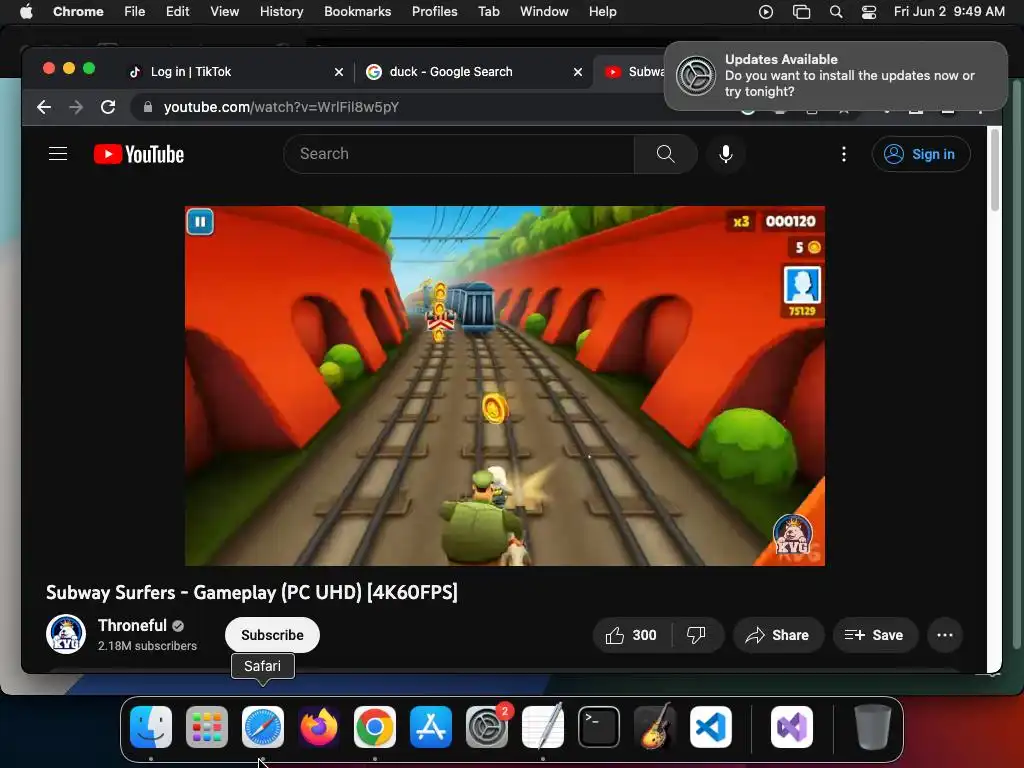Click the Chrome icon in the Dock

tap(375, 727)
